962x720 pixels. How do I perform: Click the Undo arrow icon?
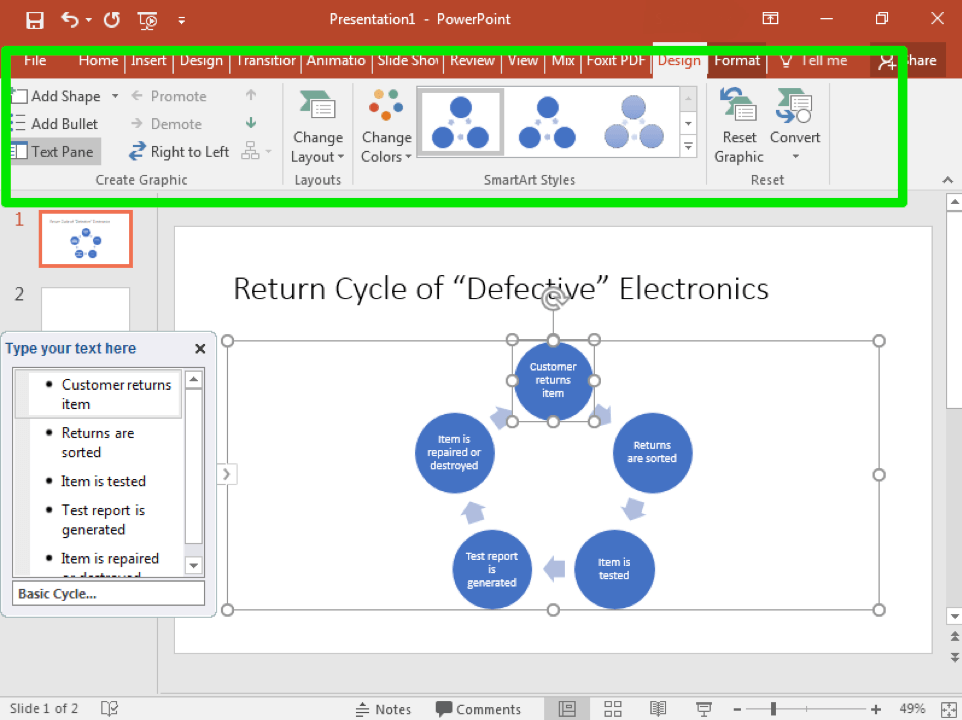[x=69, y=20]
